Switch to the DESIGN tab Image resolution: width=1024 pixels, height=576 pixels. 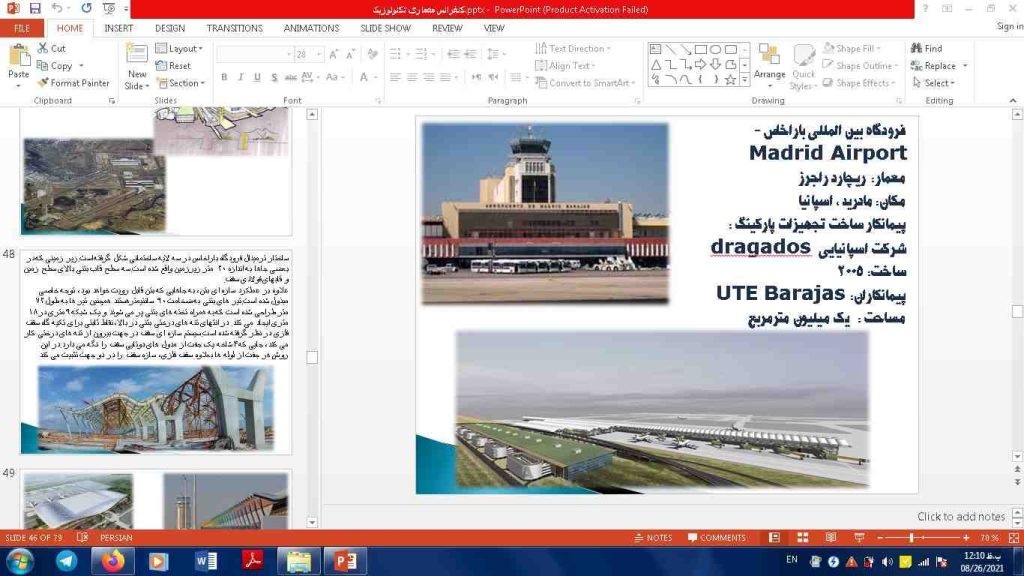pos(170,28)
